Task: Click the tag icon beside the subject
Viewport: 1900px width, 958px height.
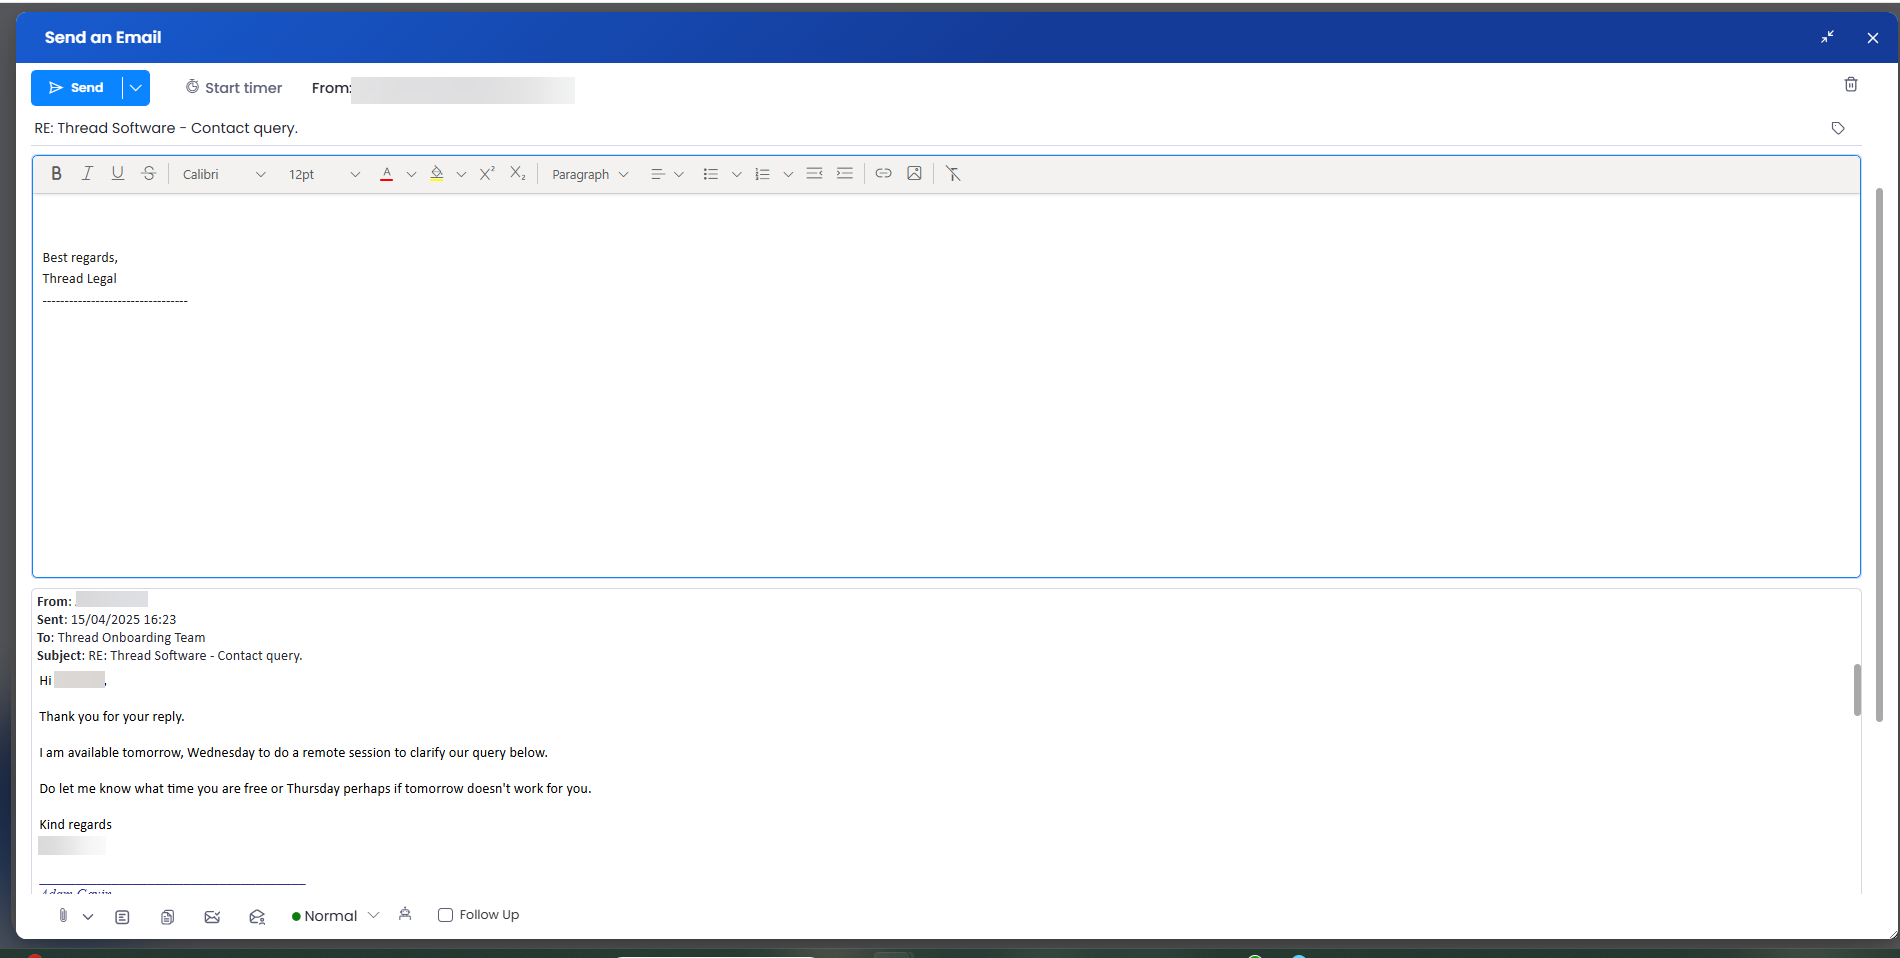Action: pos(1838,128)
